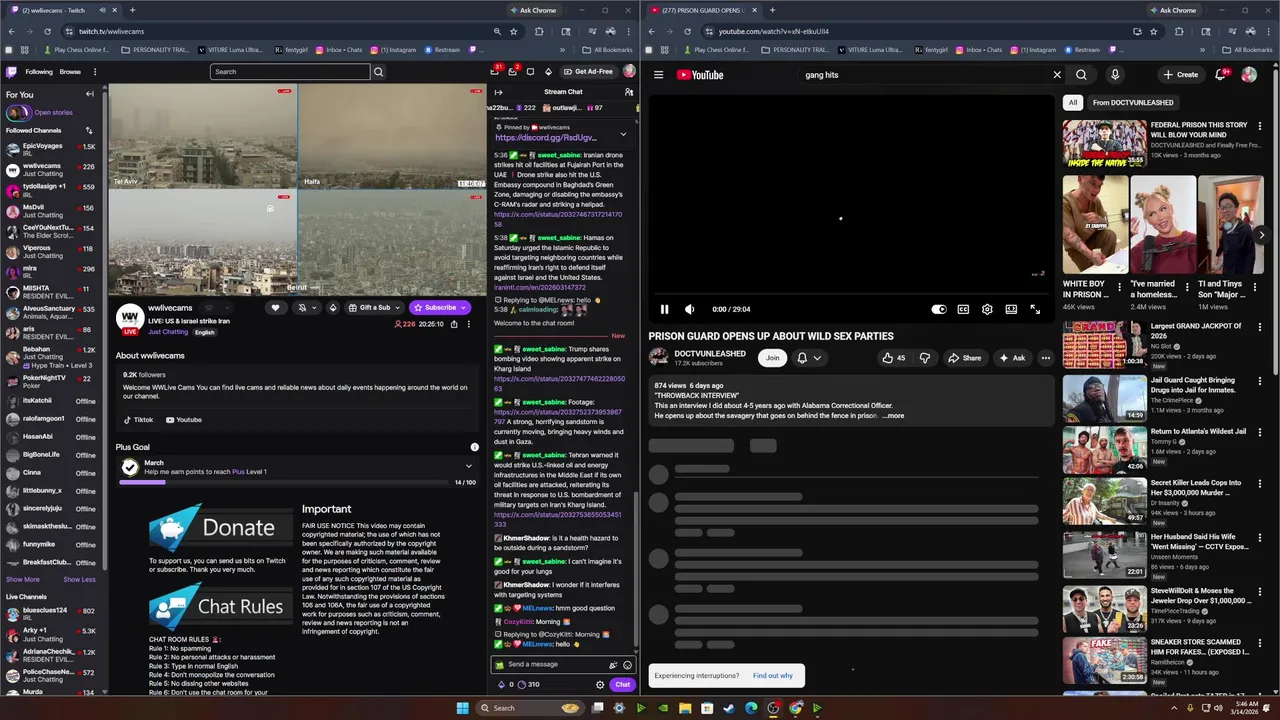This screenshot has width=1280, height=720.
Task: Open YouTube player settings gear
Action: [987, 309]
